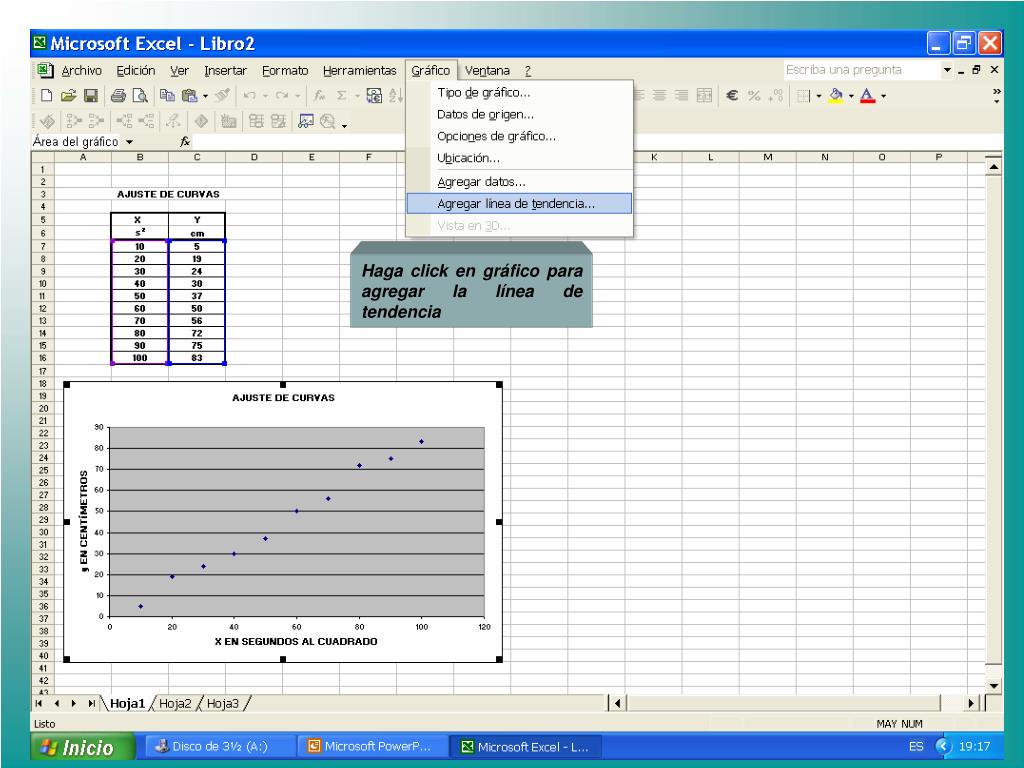Image resolution: width=1024 pixels, height=768 pixels.
Task: Open the 'Escriba una pregunta' dropdown arrow
Action: (x=947, y=70)
